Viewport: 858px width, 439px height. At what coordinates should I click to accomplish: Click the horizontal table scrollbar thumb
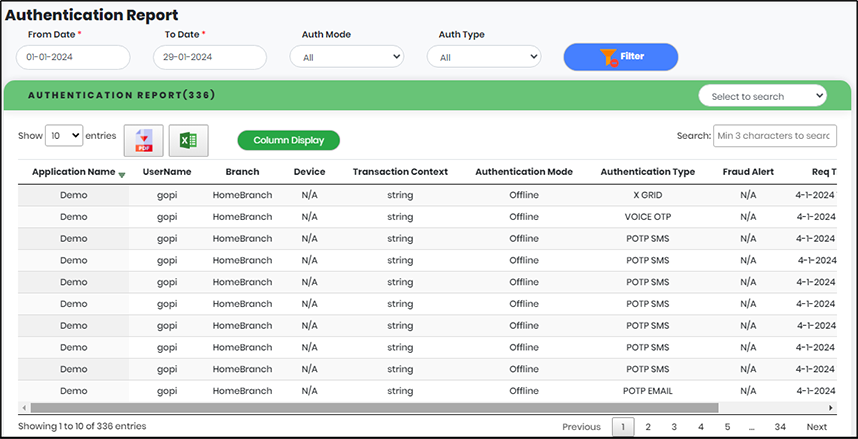[x=370, y=408]
